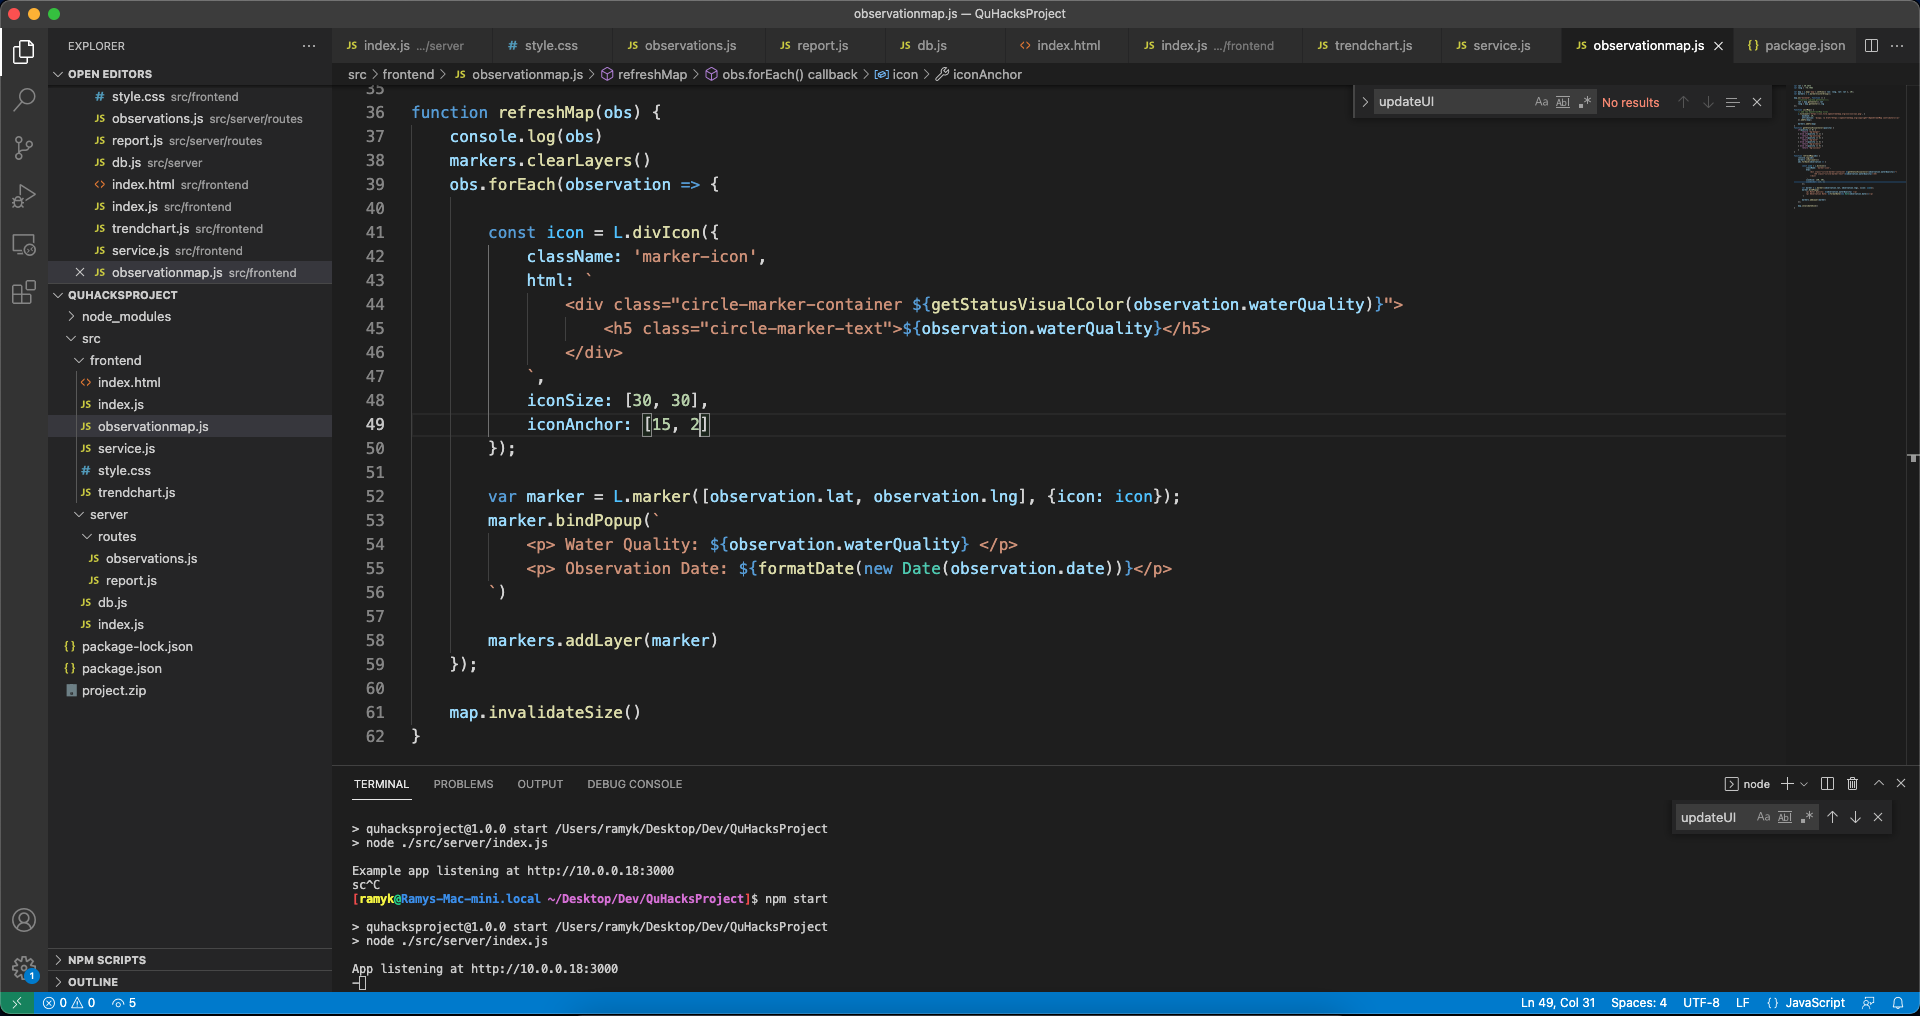
Task: Toggle Match Whole Word in terminal find
Action: pos(1785,817)
